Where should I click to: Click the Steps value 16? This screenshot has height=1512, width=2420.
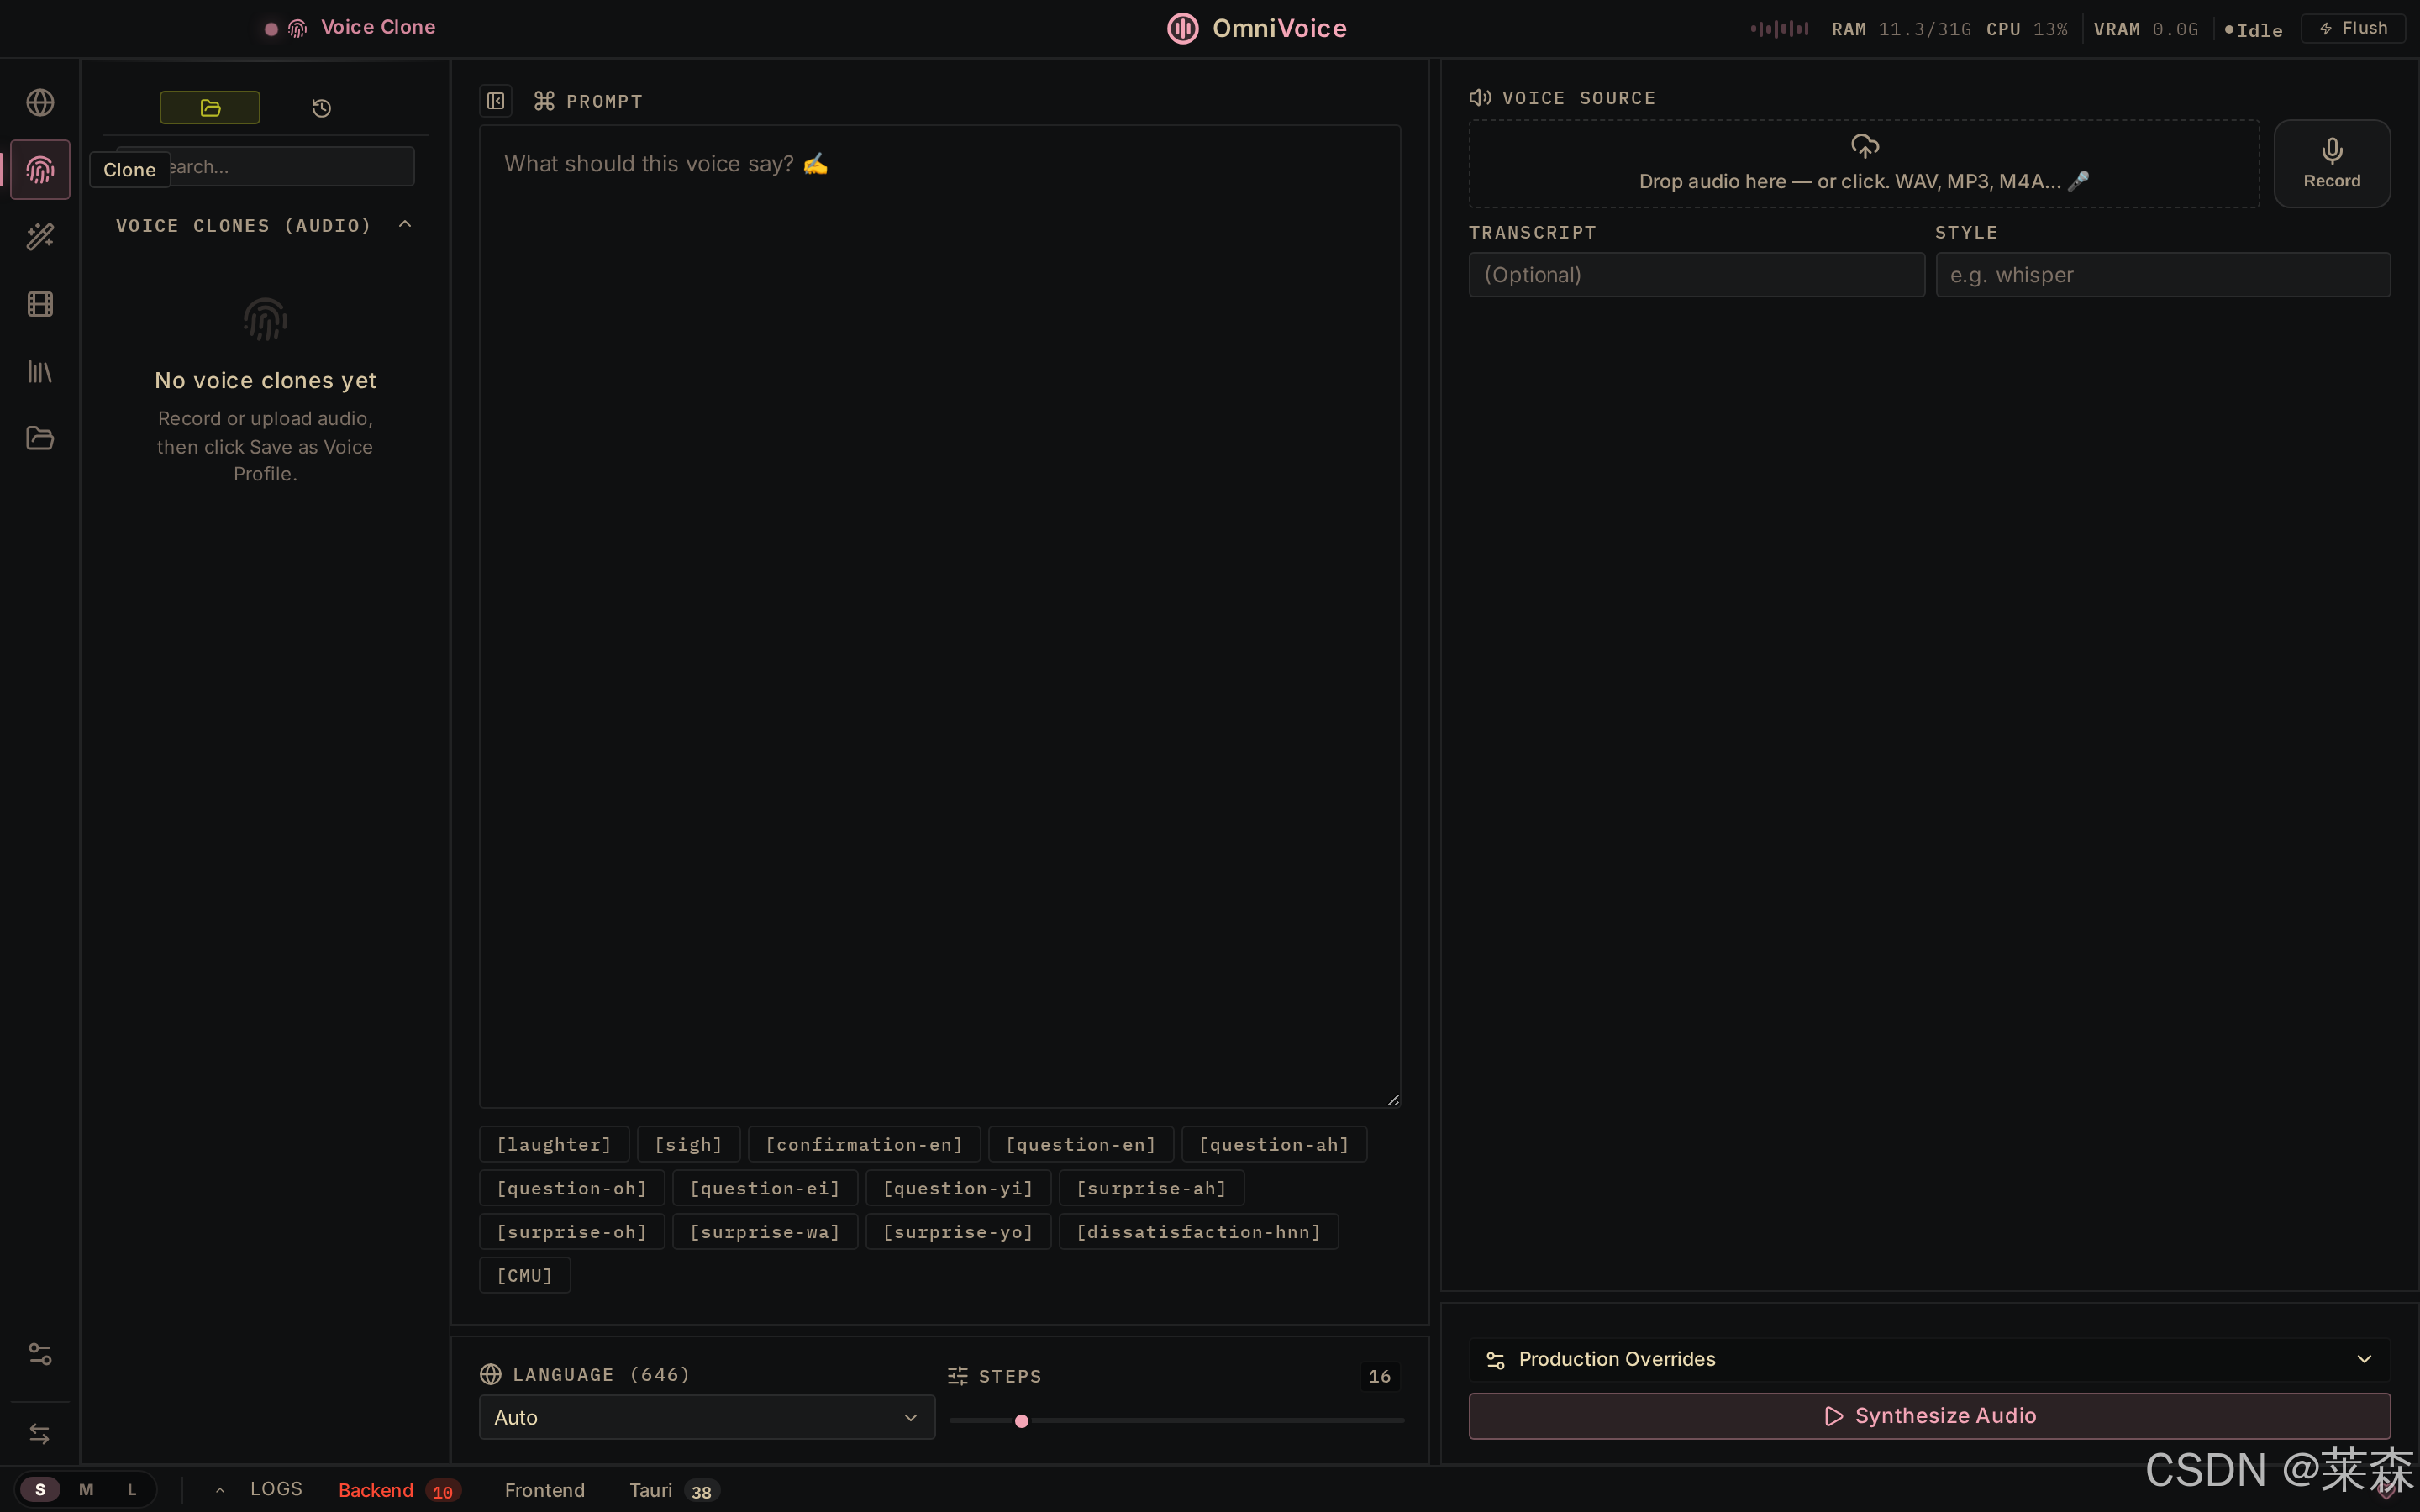1380,1377
